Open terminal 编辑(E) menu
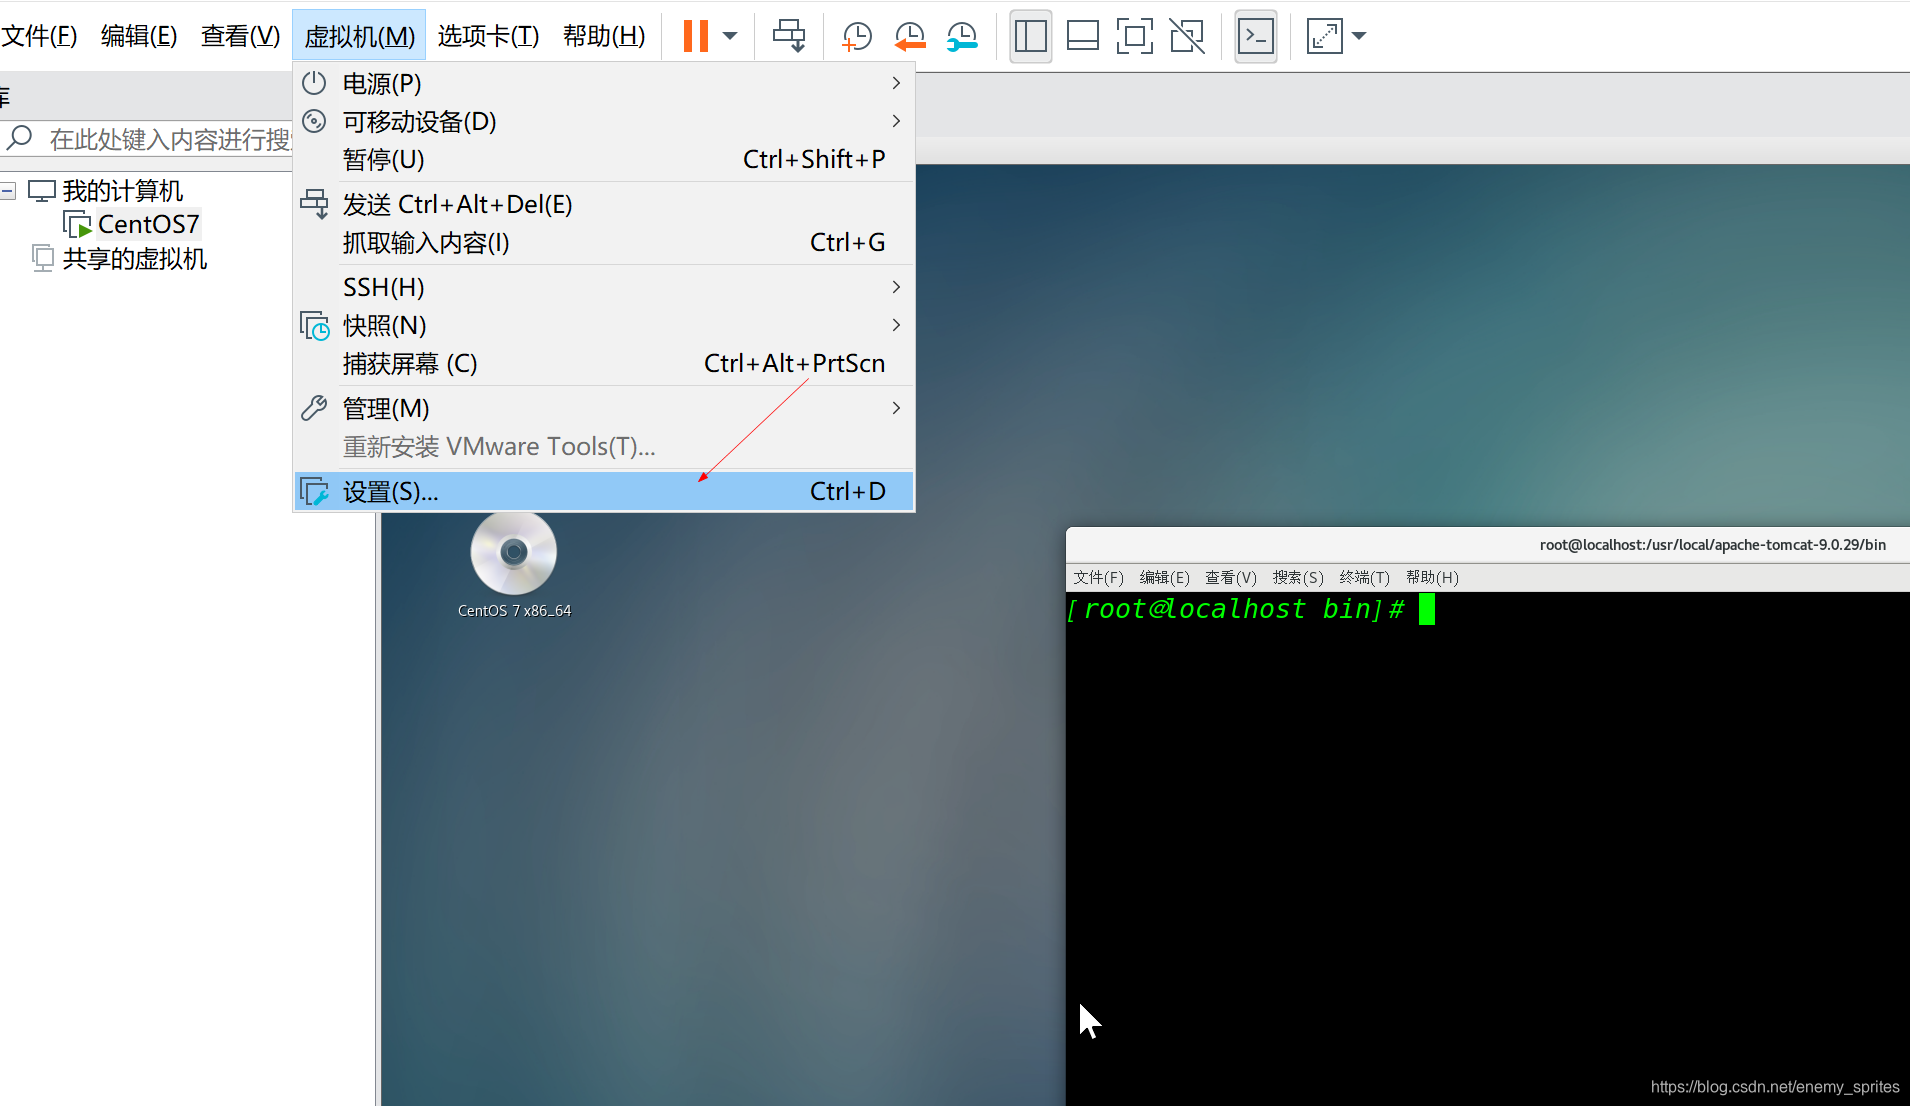Image resolution: width=1910 pixels, height=1106 pixels. coord(1164,577)
